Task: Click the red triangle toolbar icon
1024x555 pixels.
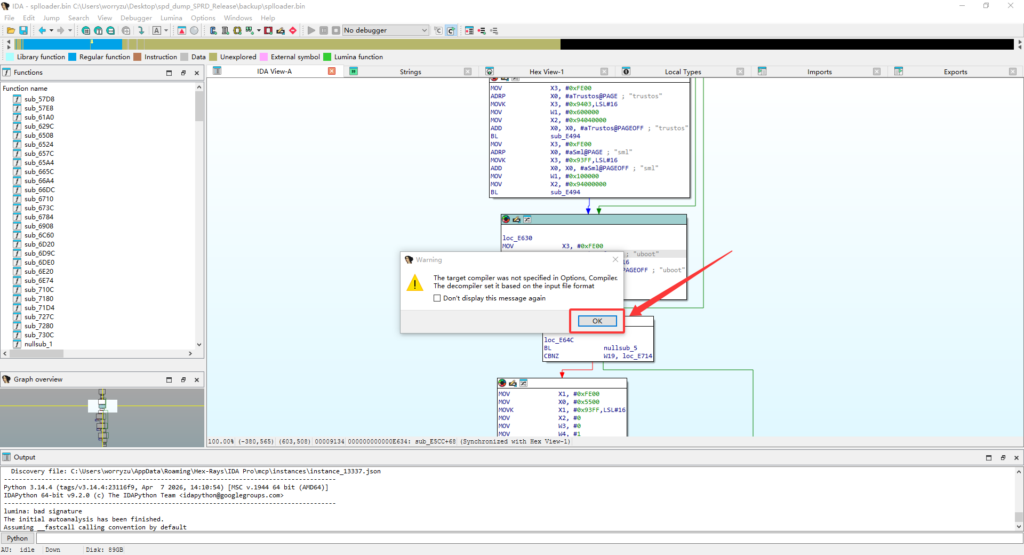Action: pyautogui.click(x=182, y=31)
